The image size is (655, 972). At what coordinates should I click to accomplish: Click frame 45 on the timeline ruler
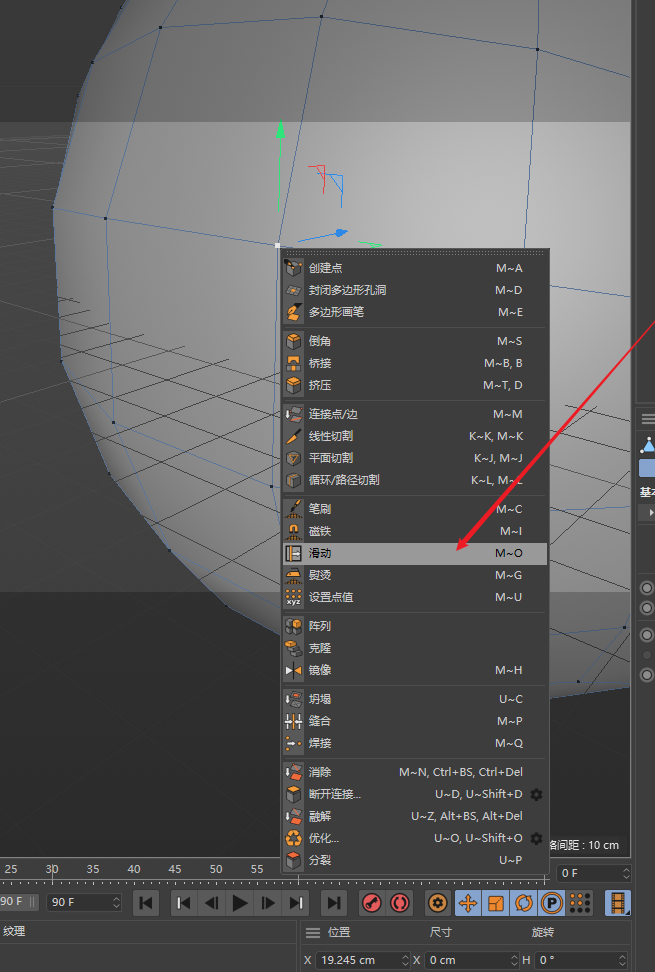(174, 869)
